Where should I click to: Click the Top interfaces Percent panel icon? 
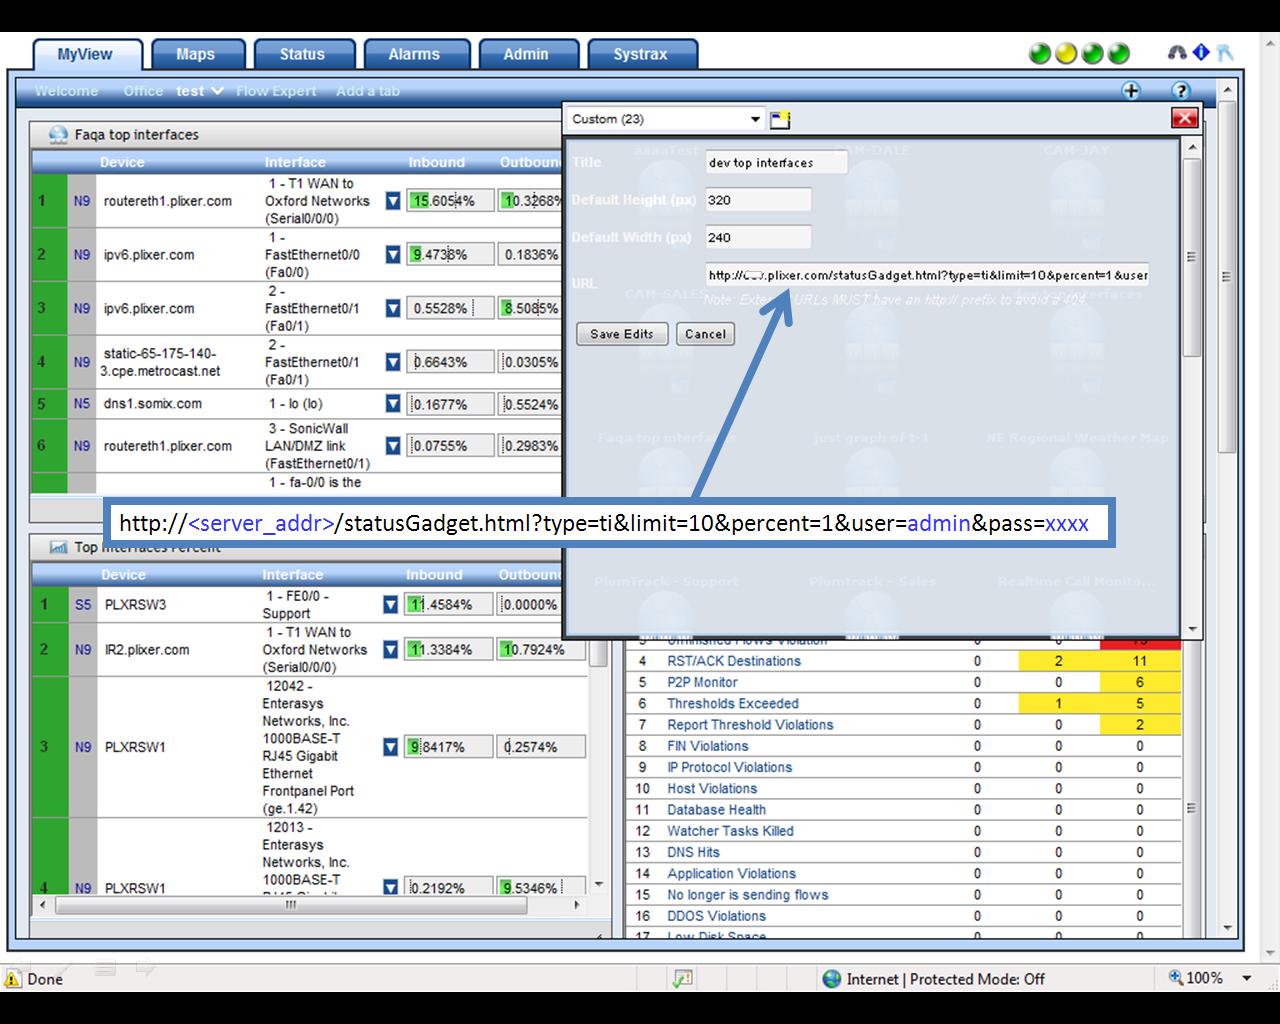pos(58,547)
